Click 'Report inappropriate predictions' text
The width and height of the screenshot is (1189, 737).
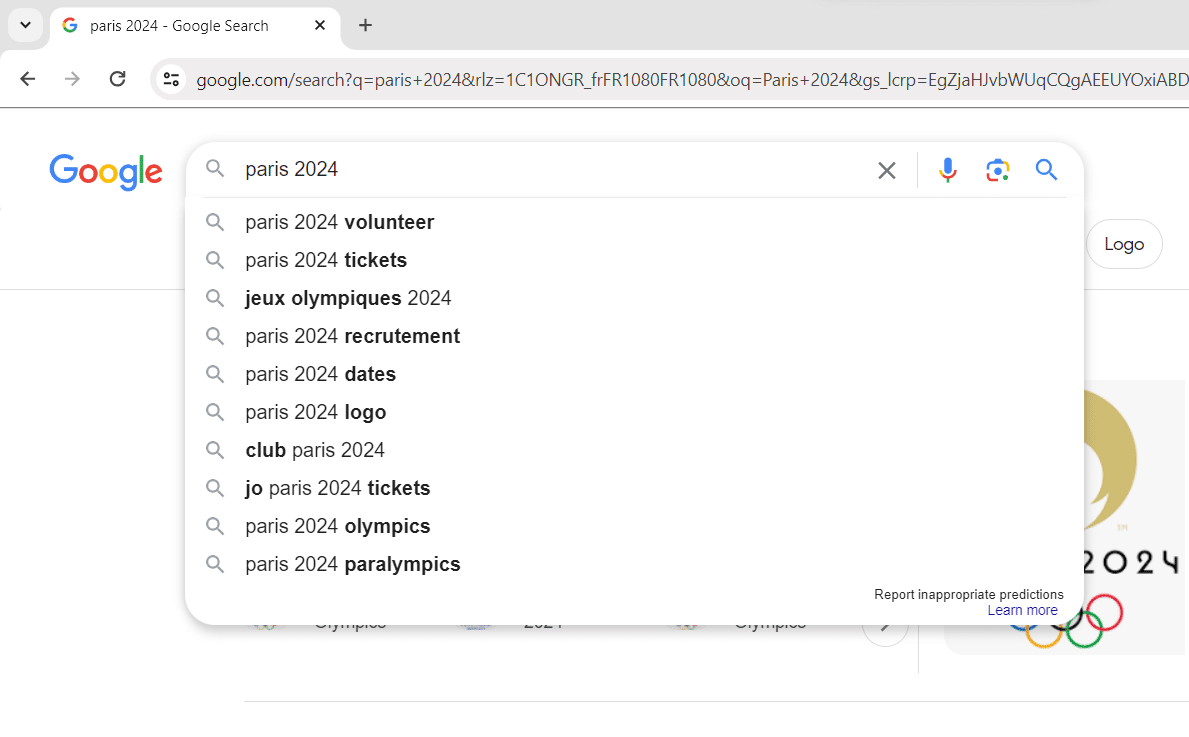point(968,594)
